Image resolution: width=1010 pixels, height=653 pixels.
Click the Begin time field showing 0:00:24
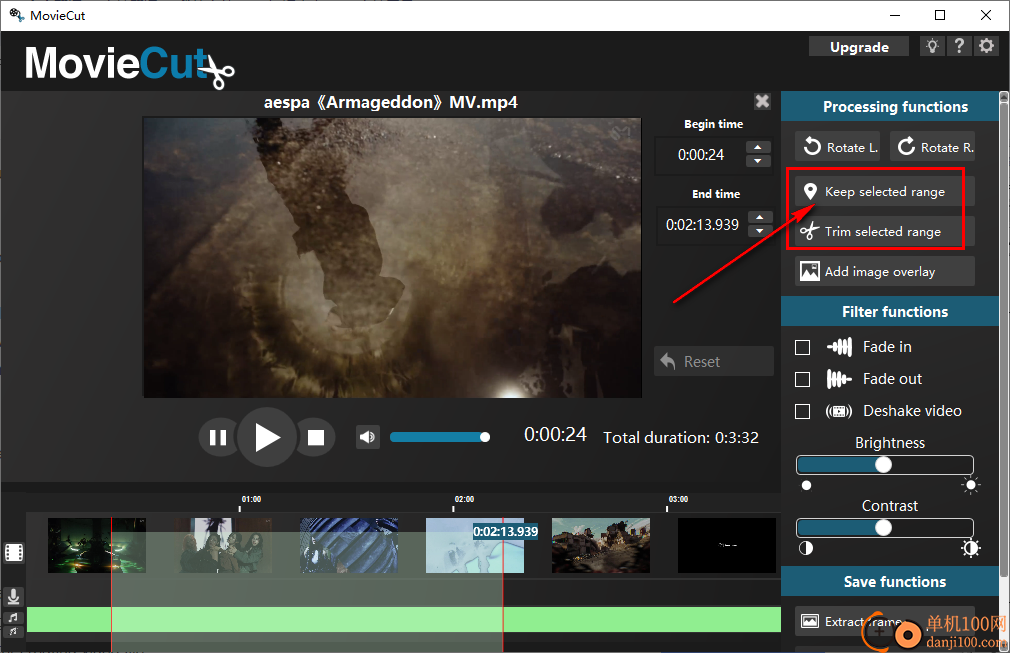coord(701,155)
